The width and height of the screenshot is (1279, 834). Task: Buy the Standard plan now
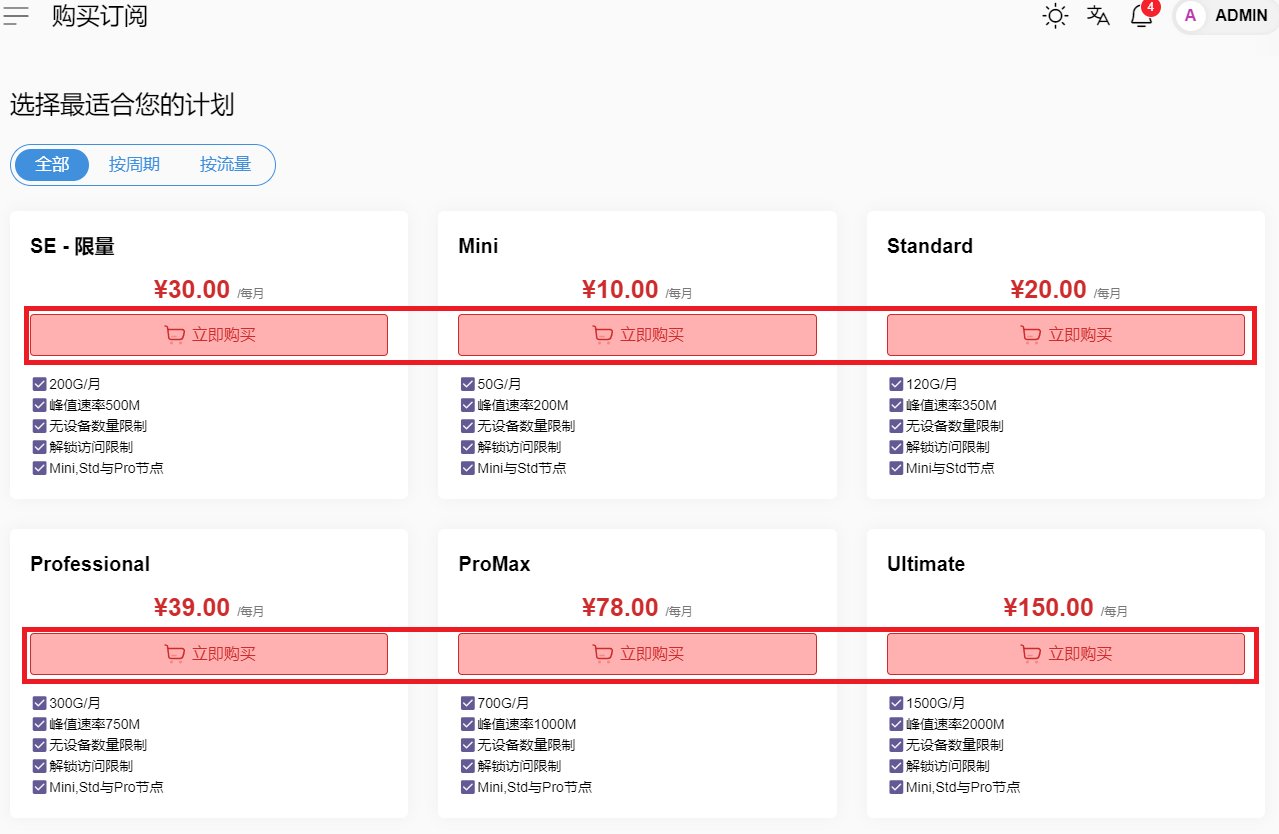coord(1065,335)
